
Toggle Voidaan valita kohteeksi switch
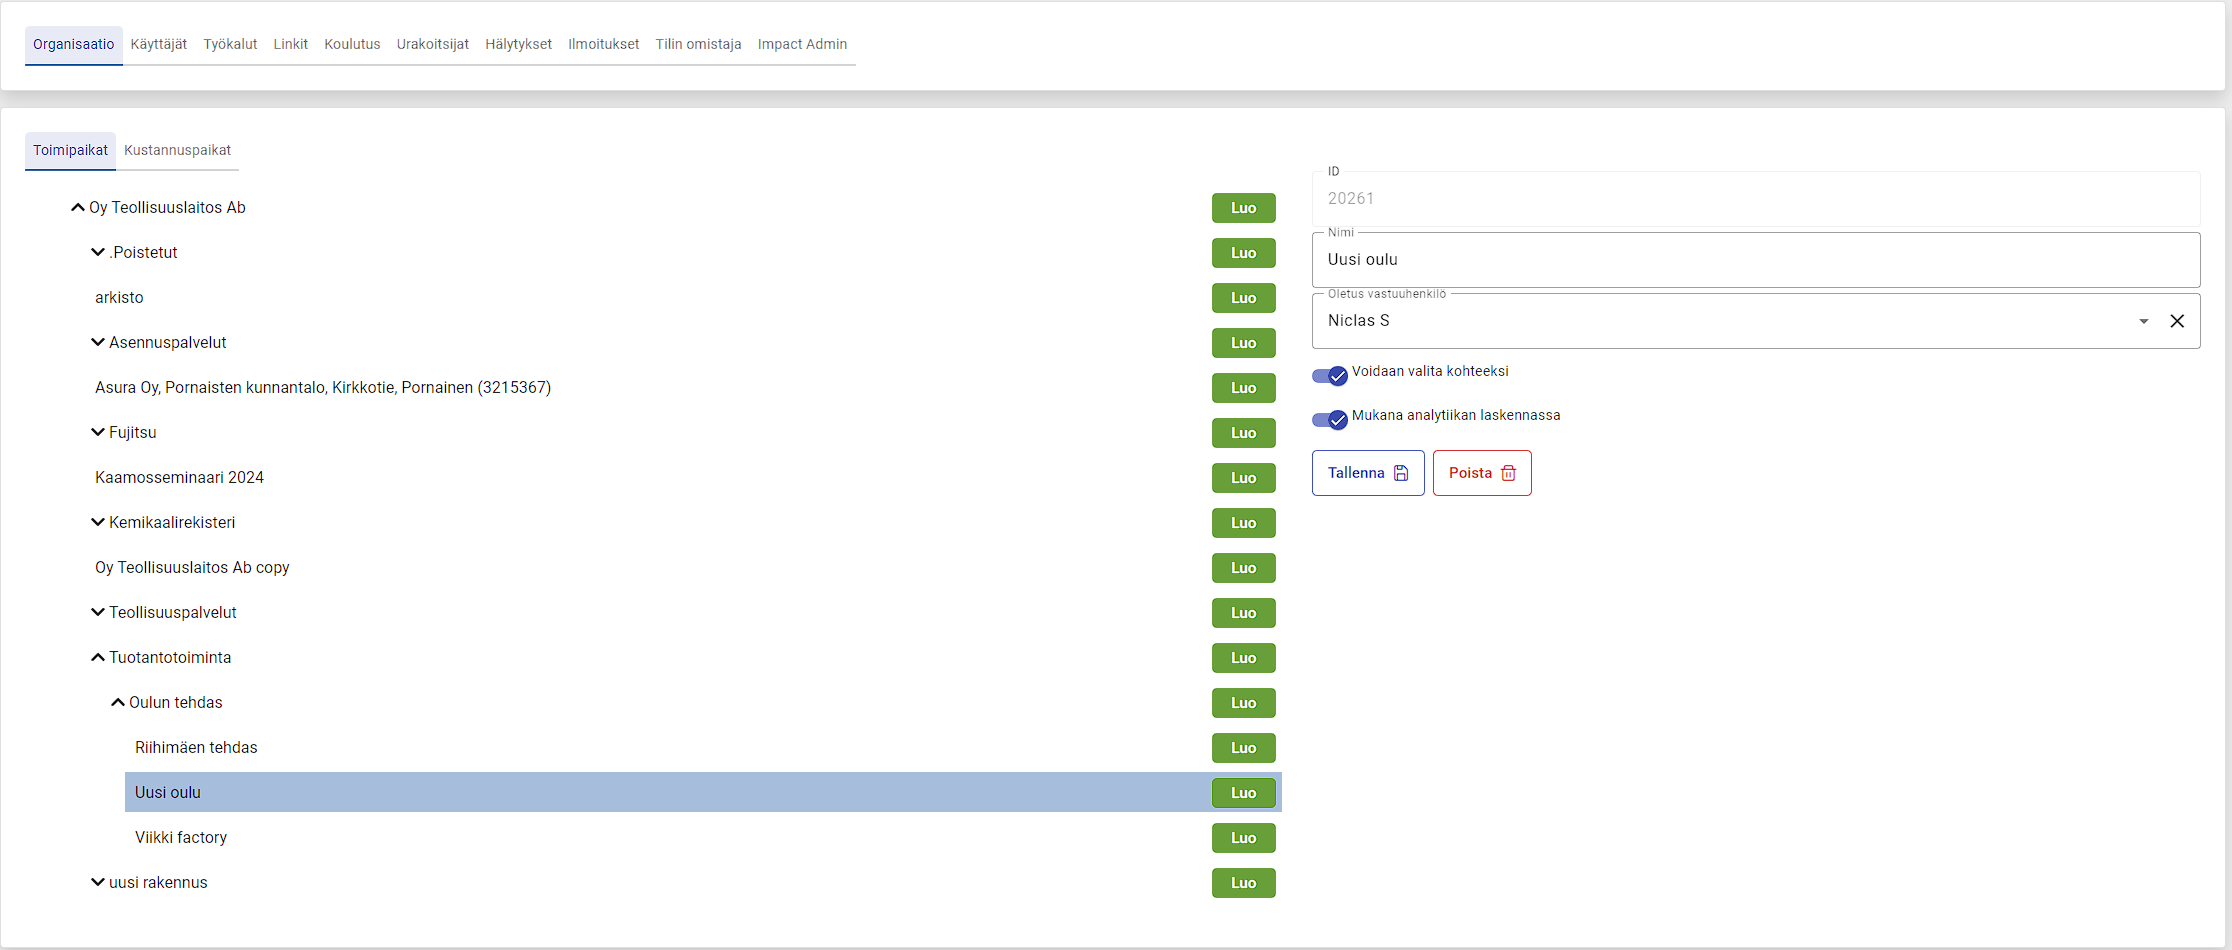(1330, 376)
